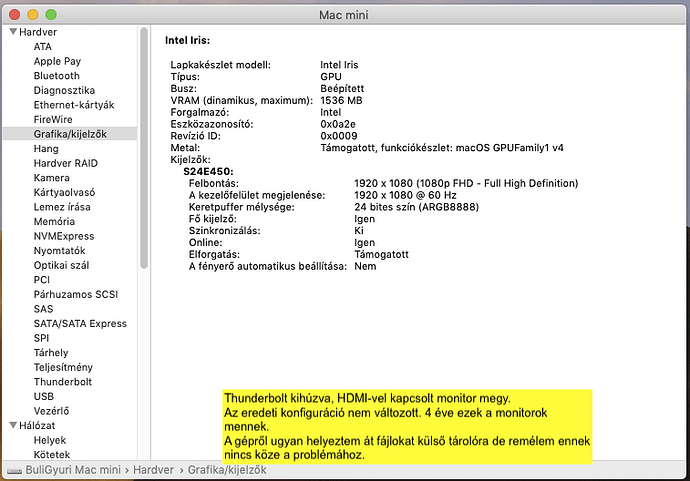Click the computer icon in path bar

point(16,468)
